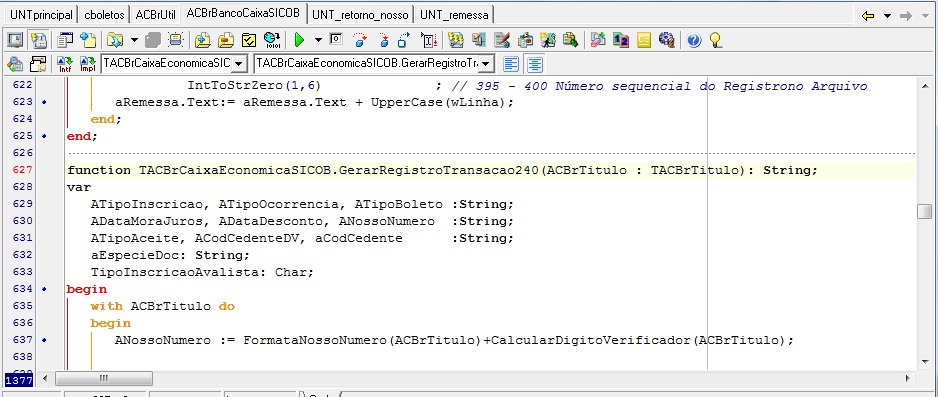938x397 pixels.
Task: Click the FormataNossoNumero call on line 637
Action: [x=316, y=340]
